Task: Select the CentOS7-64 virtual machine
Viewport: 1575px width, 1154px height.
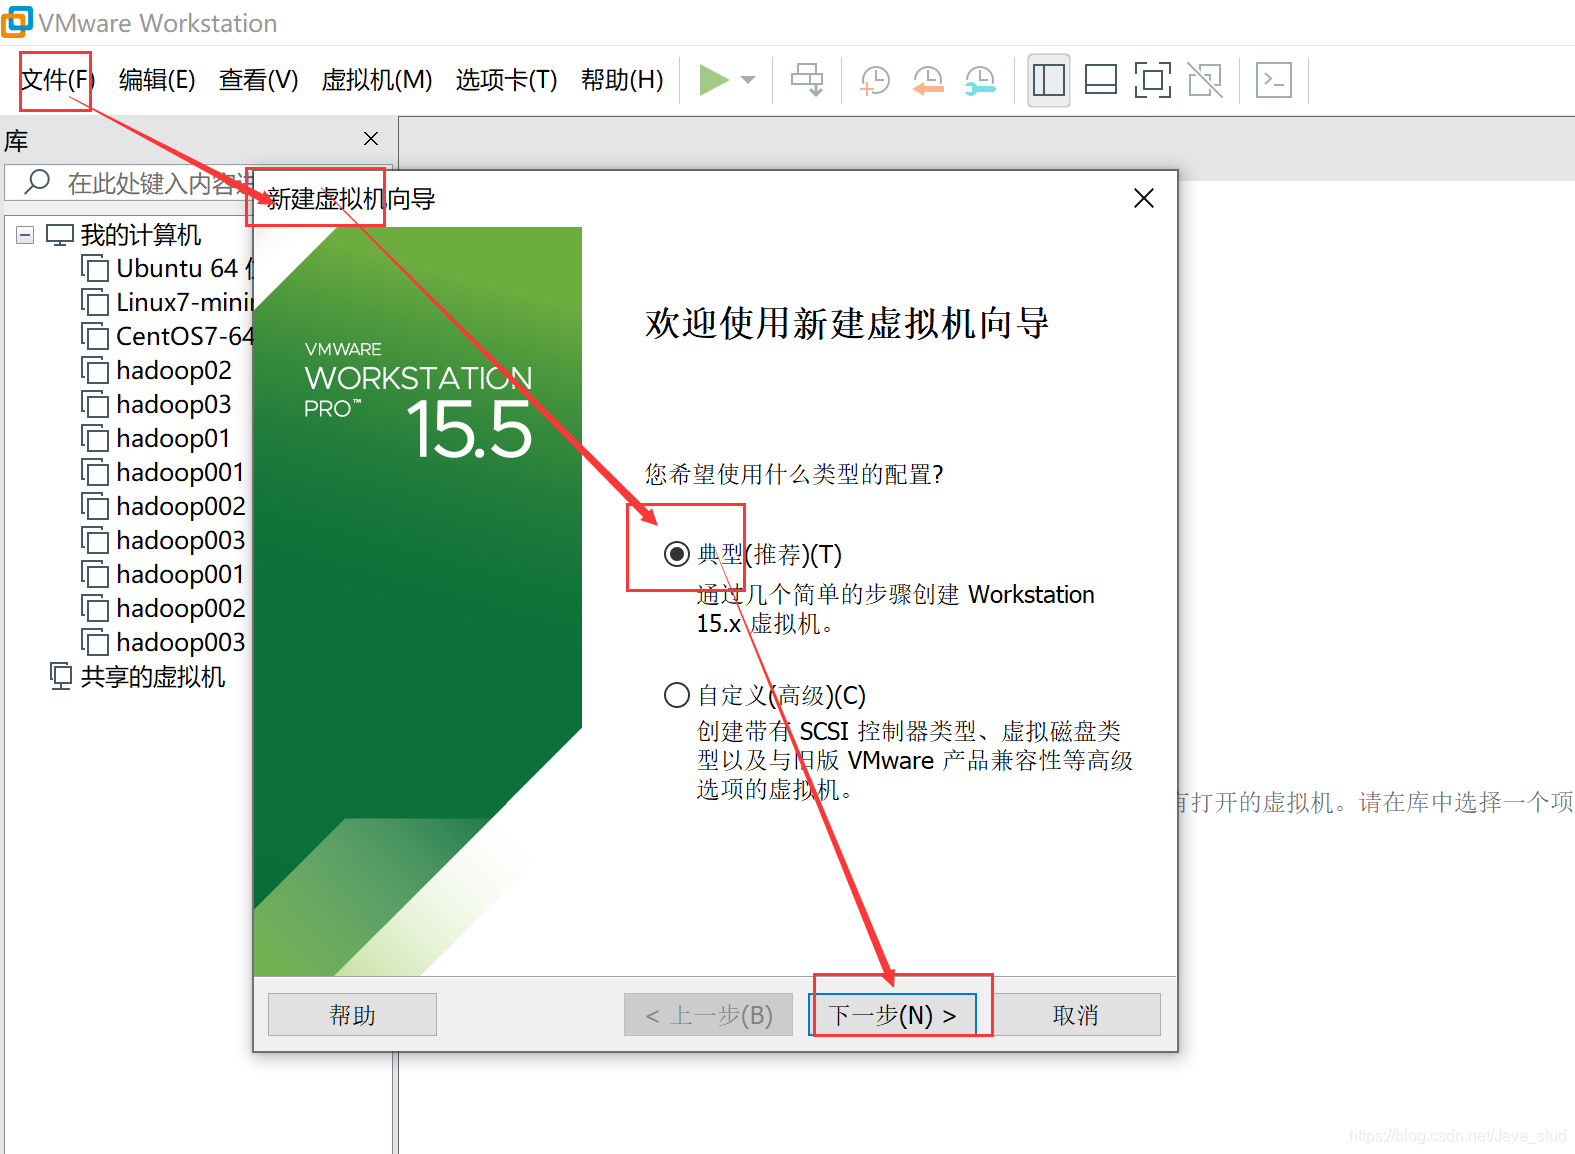Action: (x=185, y=336)
